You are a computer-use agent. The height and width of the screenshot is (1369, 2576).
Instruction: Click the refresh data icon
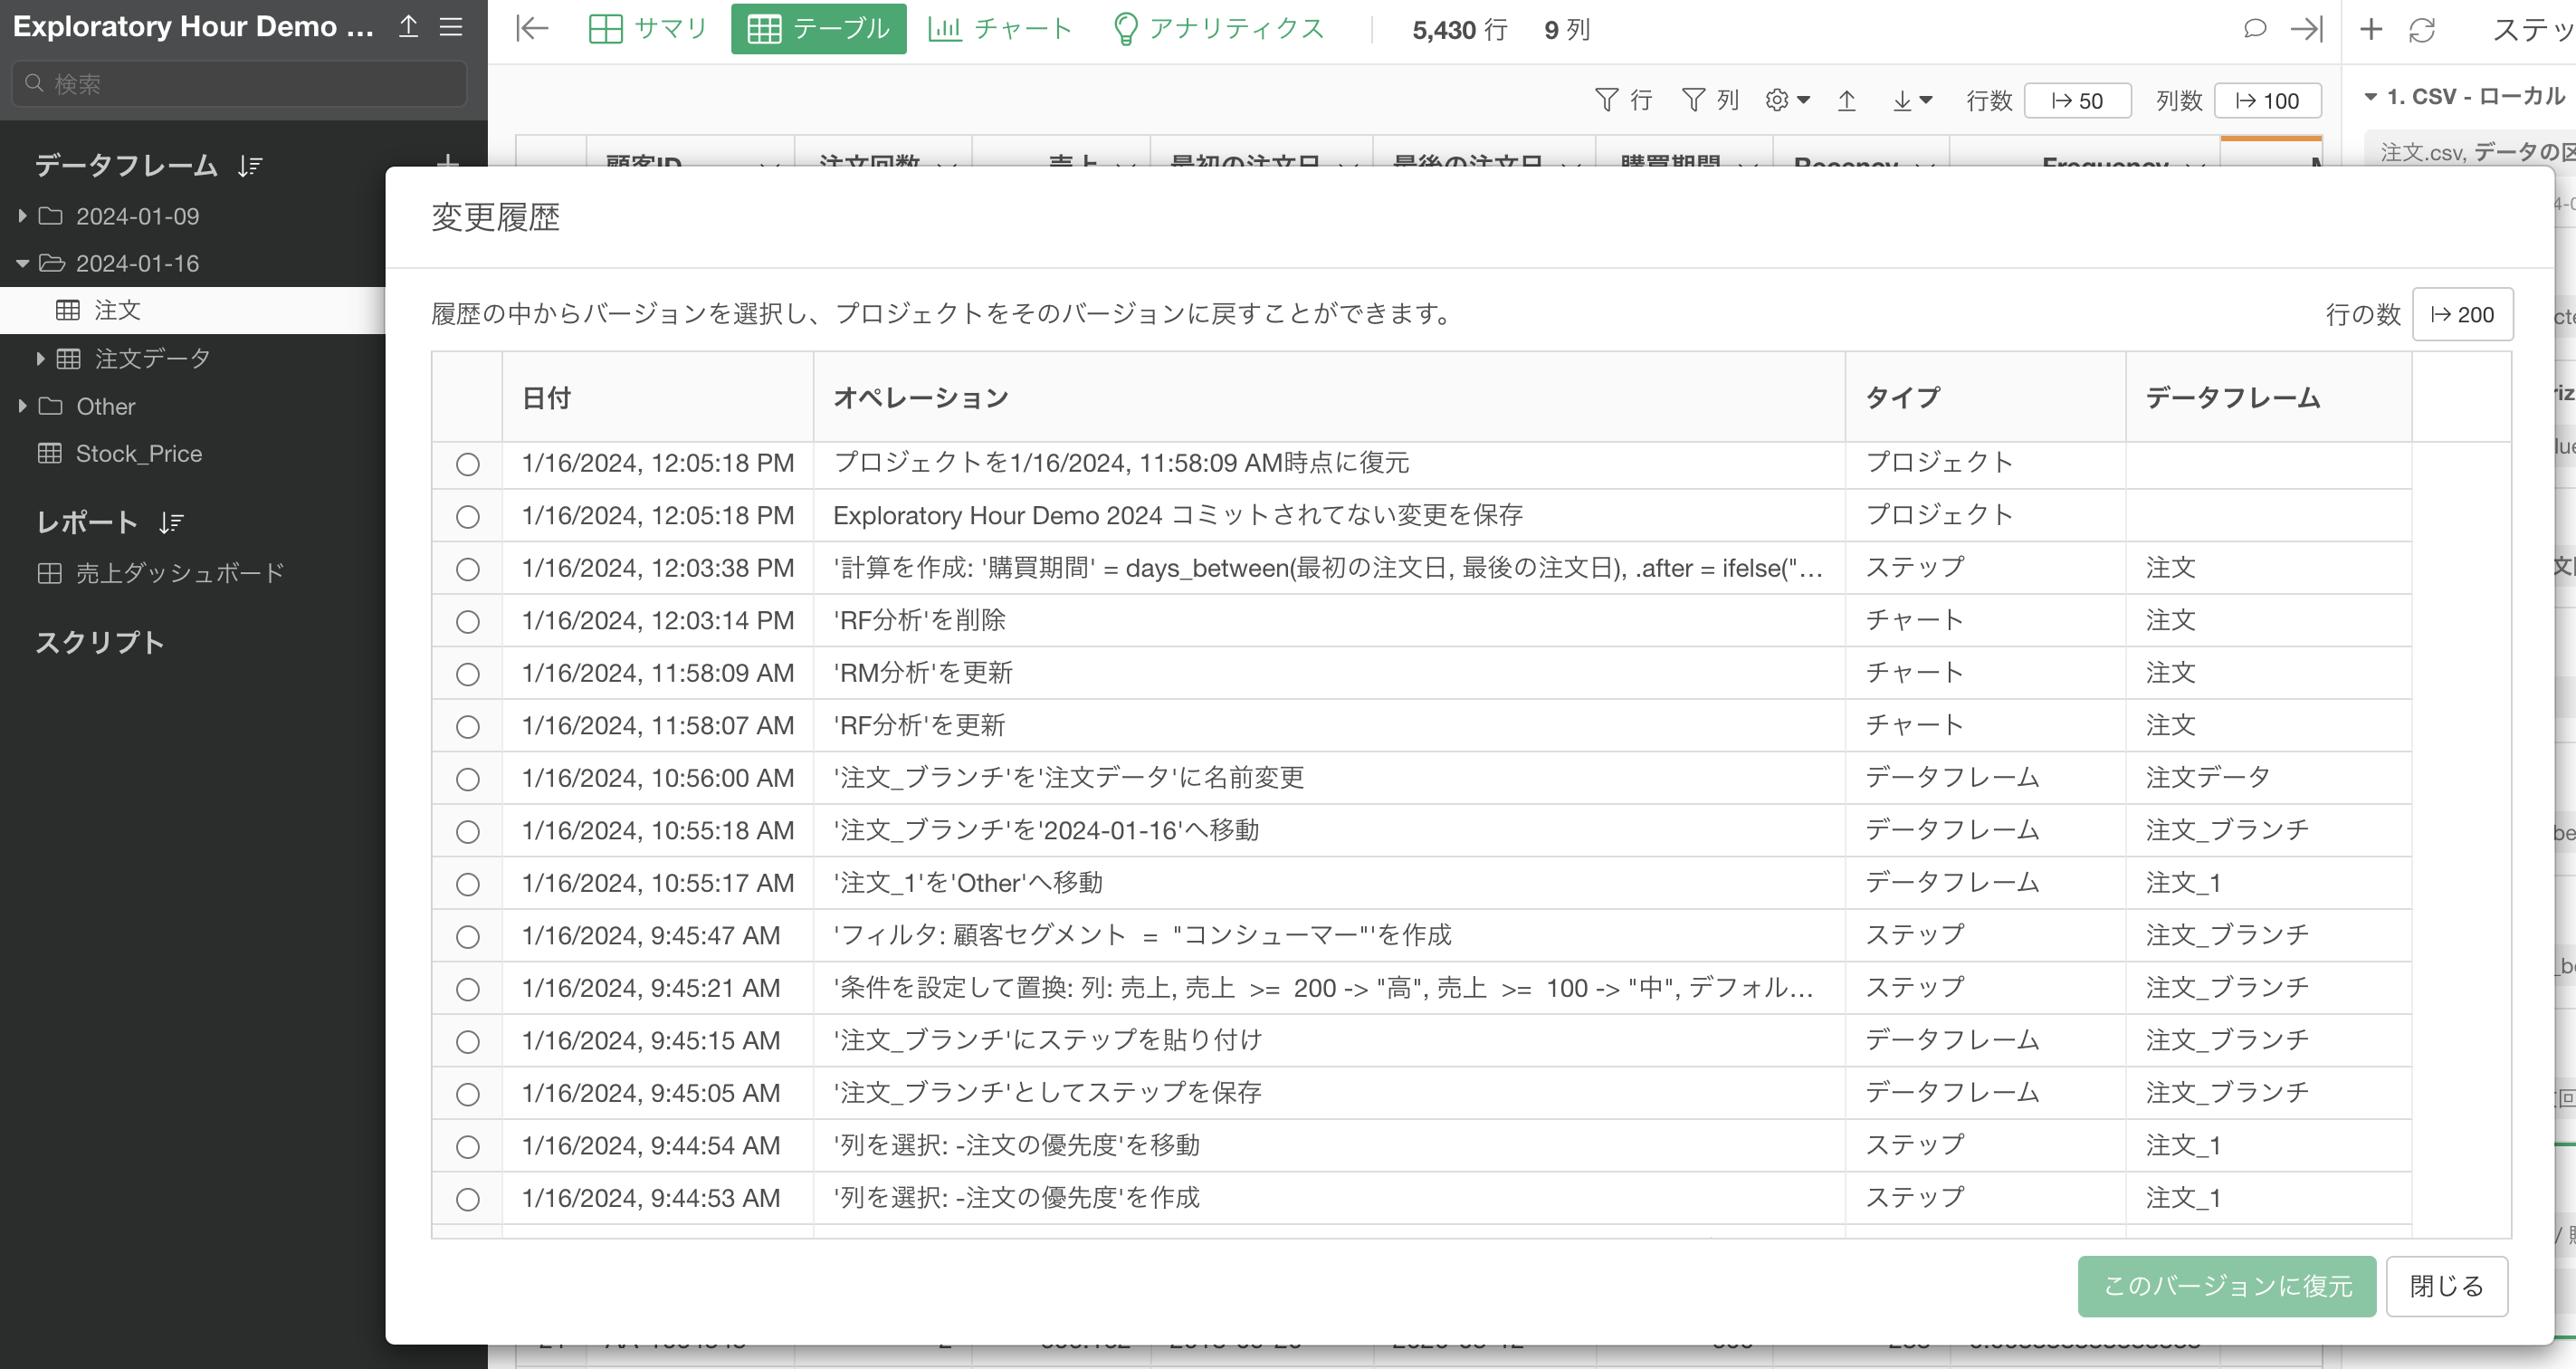[x=2422, y=30]
